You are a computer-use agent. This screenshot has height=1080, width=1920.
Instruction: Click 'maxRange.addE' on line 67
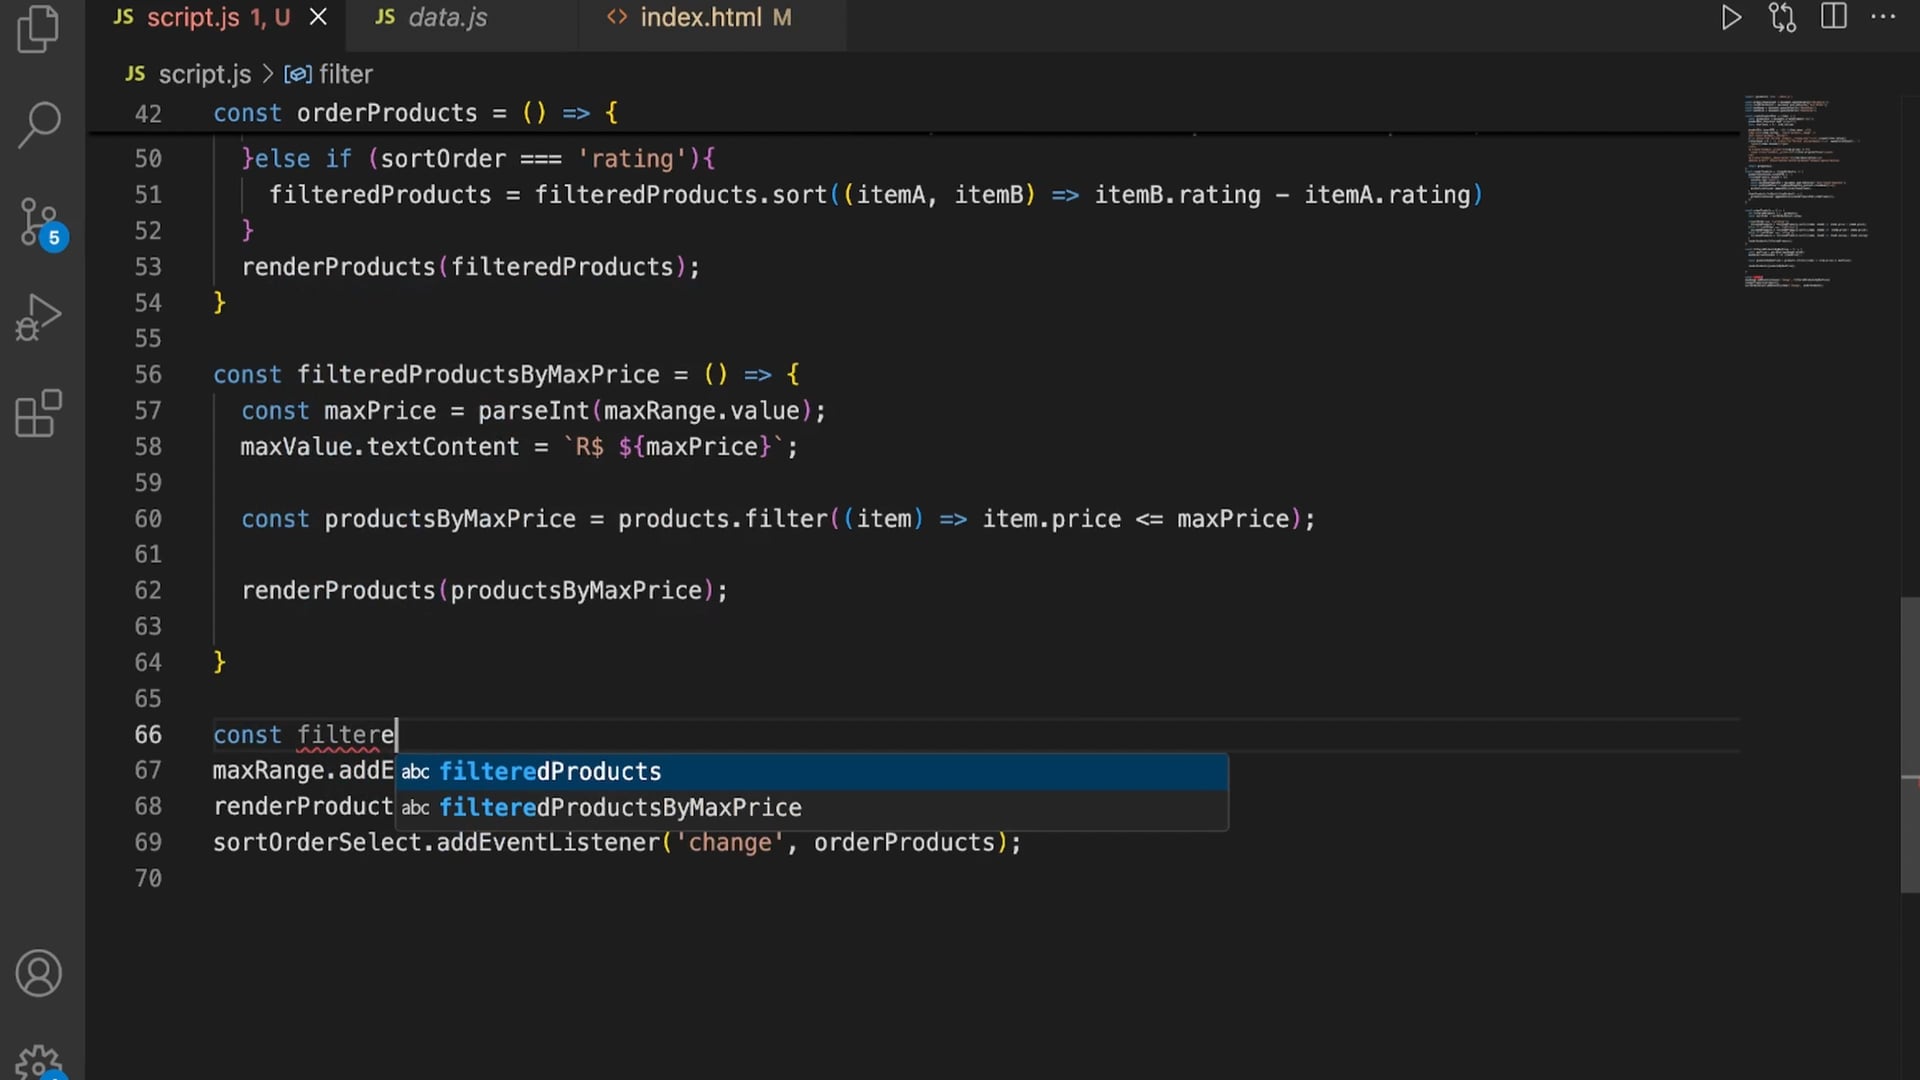tap(303, 770)
